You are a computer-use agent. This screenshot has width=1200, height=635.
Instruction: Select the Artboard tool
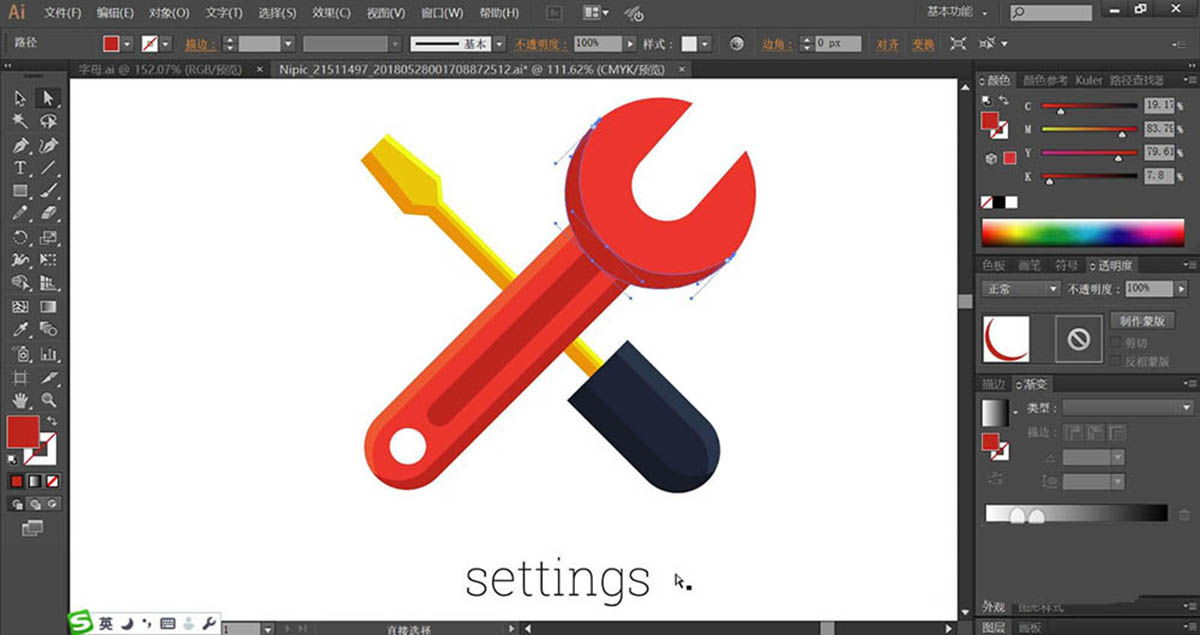(x=20, y=378)
